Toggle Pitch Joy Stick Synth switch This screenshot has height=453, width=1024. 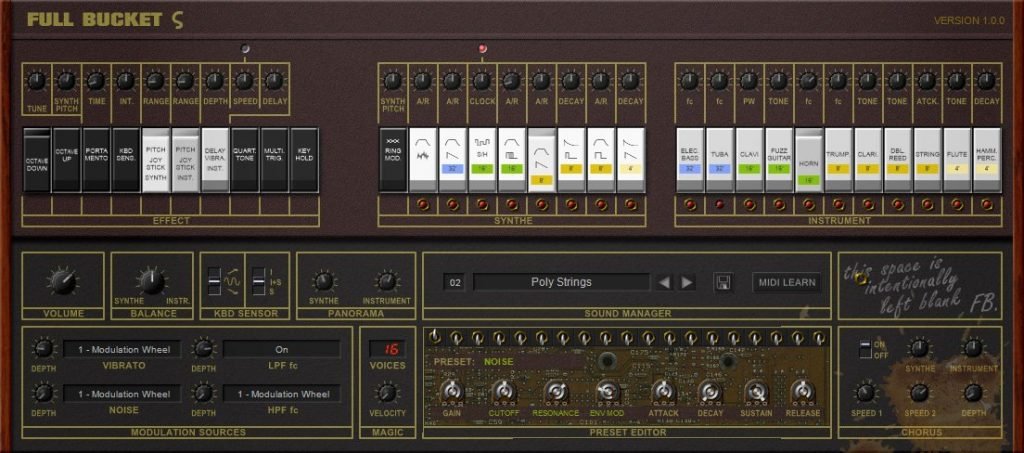[x=155, y=159]
